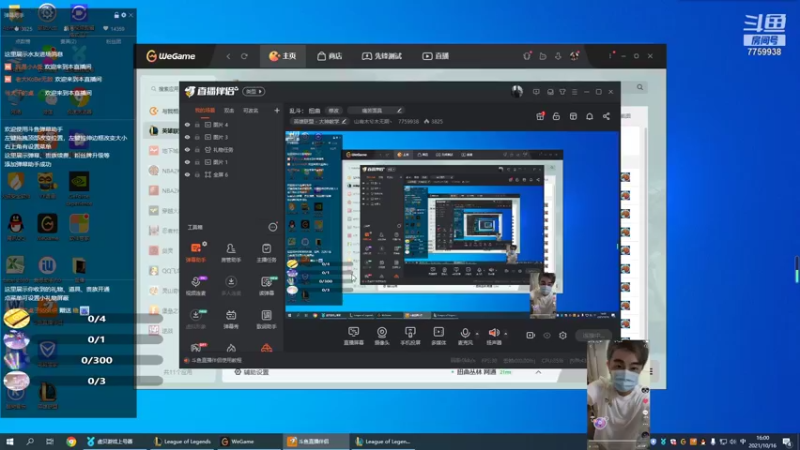Toggle visibility of 全屏 6 layer
This screenshot has width=800, height=450.
point(187,174)
